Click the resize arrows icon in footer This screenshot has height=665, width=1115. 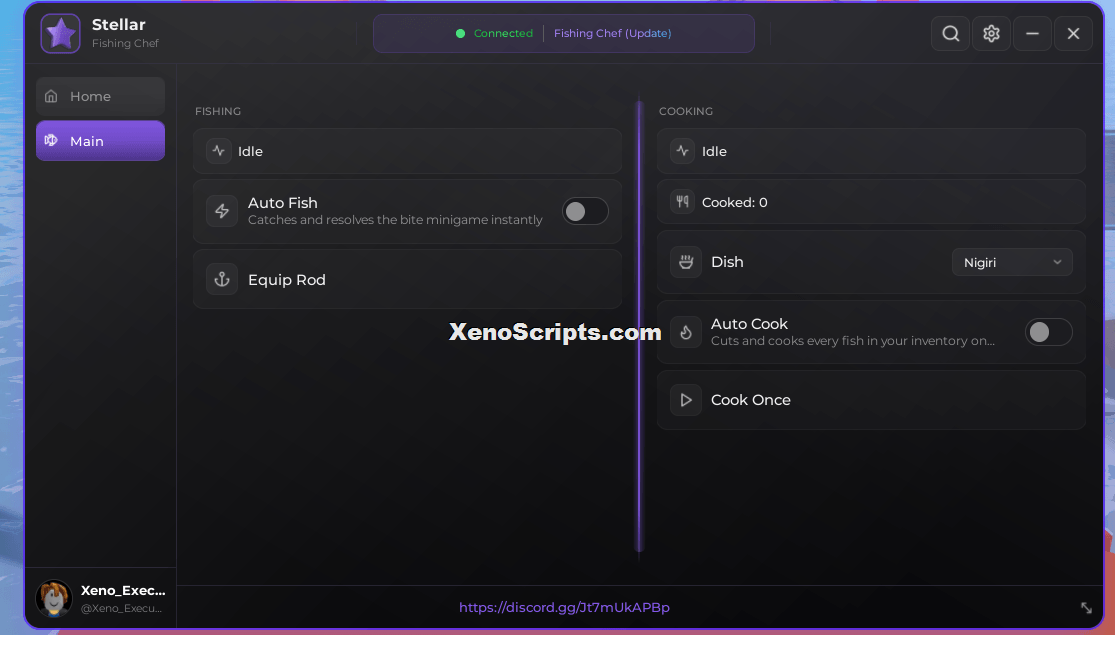click(x=1086, y=607)
